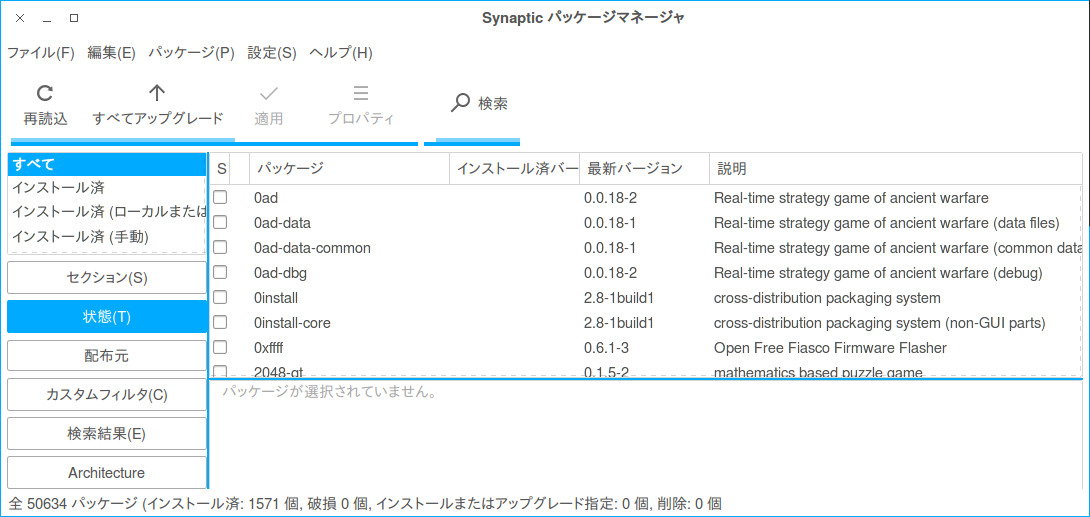The height and width of the screenshot is (517, 1090).
Task: Select the 0install-core package name
Action: pos(292,323)
